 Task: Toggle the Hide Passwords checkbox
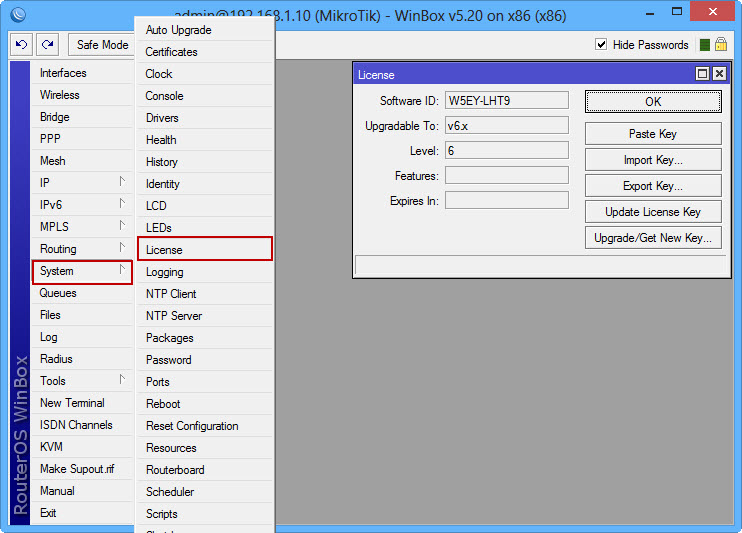tap(601, 44)
